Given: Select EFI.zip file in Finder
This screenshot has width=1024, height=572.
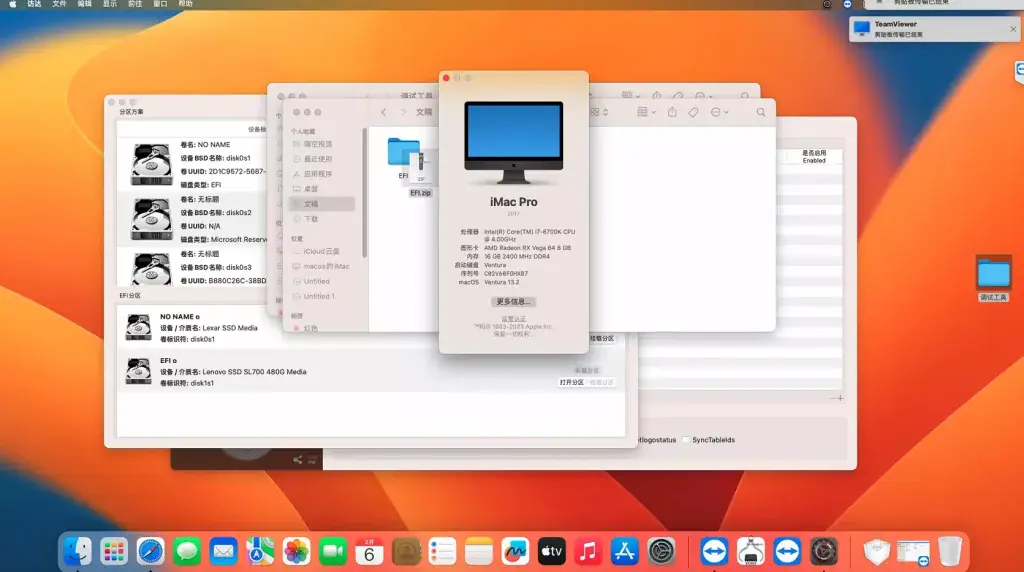Looking at the screenshot, I should point(421,174).
